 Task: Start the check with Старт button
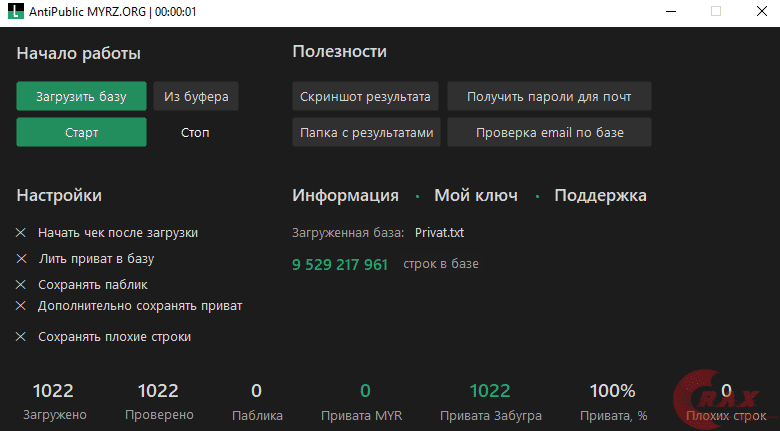pos(81,132)
